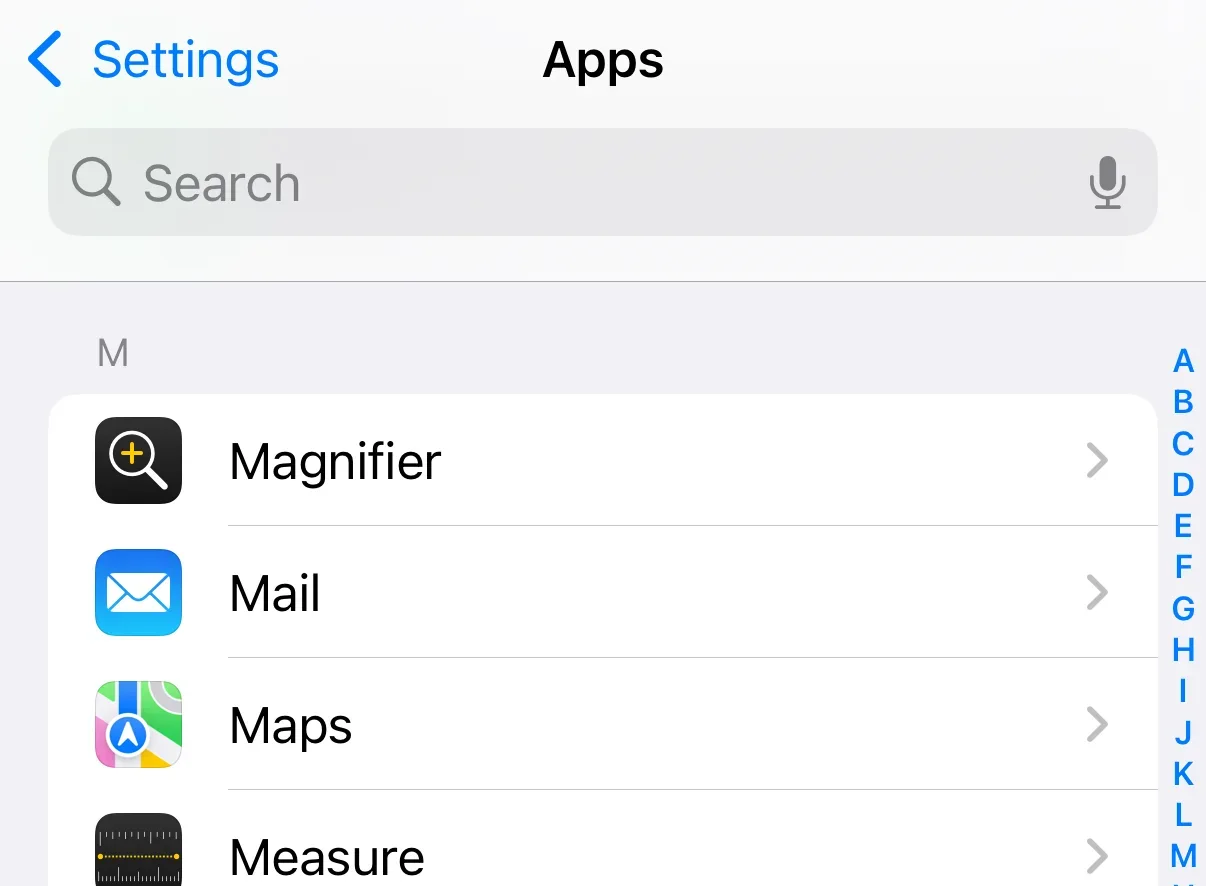Select the Mail settings row
Image resolution: width=1206 pixels, height=886 pixels.
click(x=600, y=593)
